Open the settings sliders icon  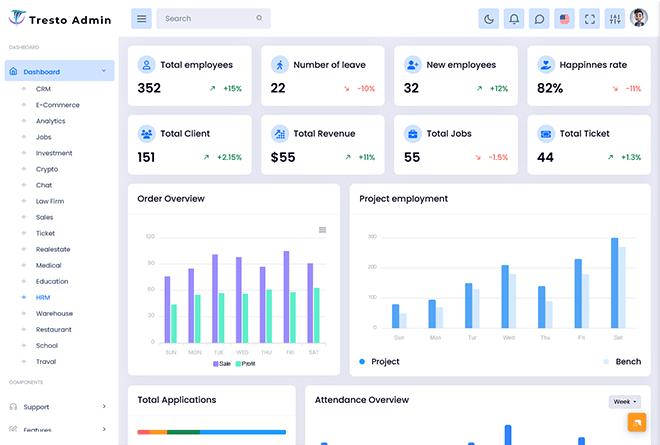(615, 18)
